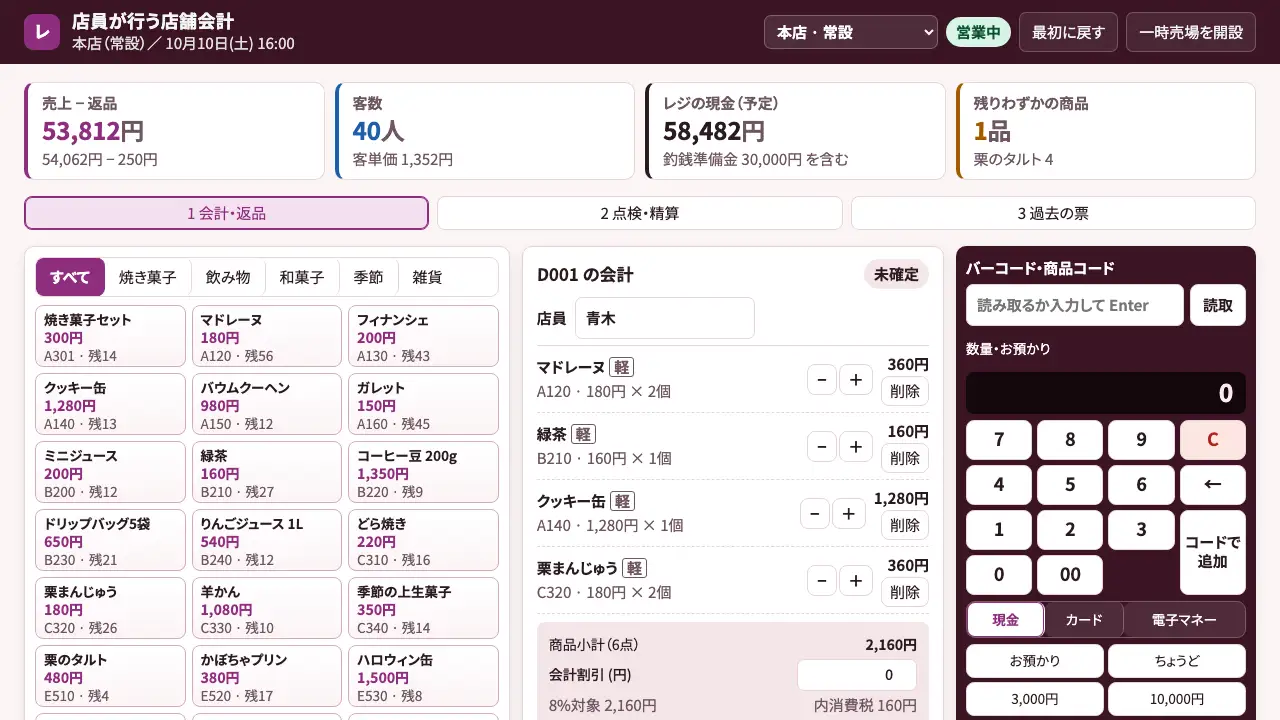Switch to the 1 会計・返品 tab
The width and height of the screenshot is (1280, 720).
pyautogui.click(x=226, y=213)
